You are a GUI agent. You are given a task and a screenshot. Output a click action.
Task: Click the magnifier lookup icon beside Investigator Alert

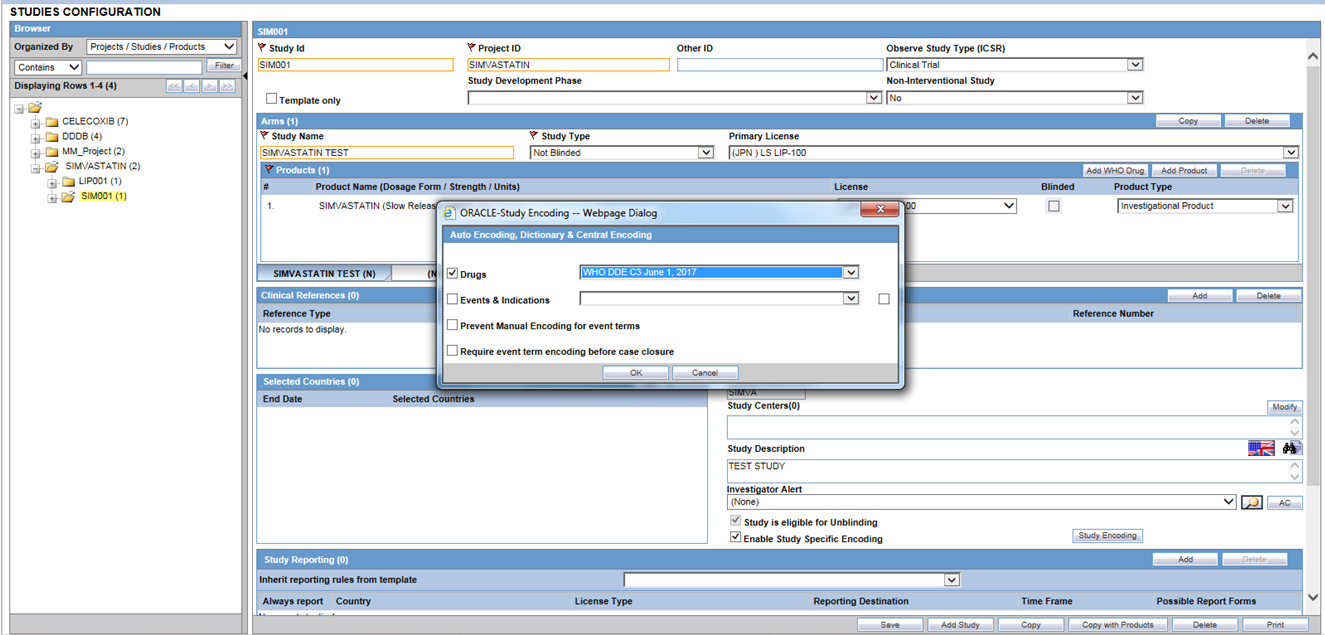(x=1251, y=502)
